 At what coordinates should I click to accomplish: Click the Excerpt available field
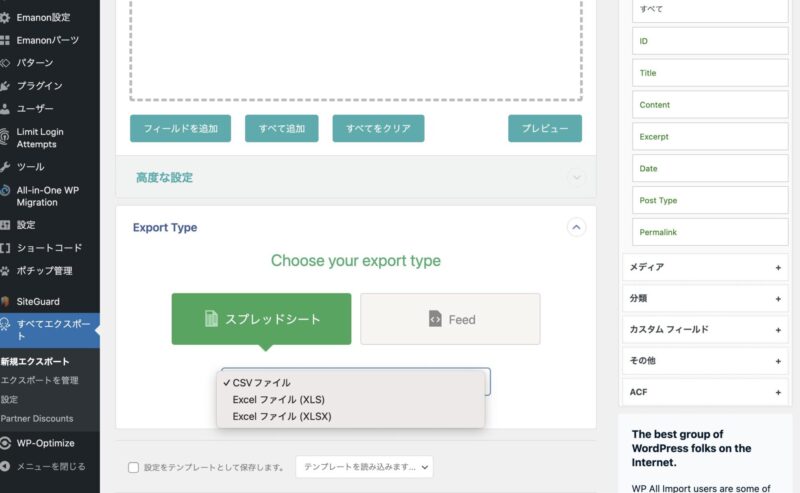tap(710, 137)
